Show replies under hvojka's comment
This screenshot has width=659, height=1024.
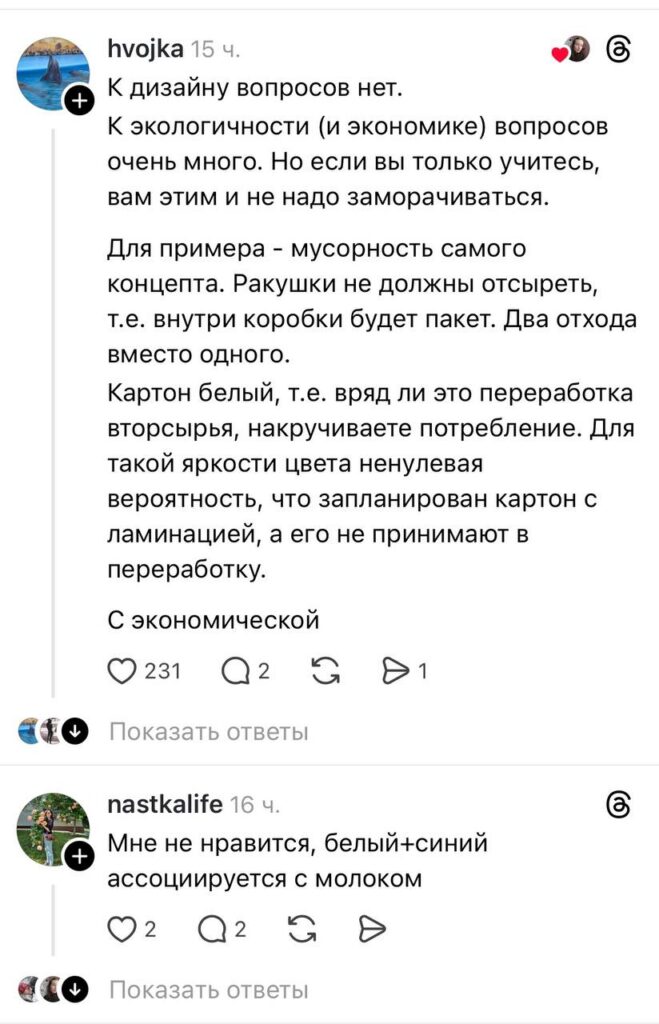coord(208,732)
